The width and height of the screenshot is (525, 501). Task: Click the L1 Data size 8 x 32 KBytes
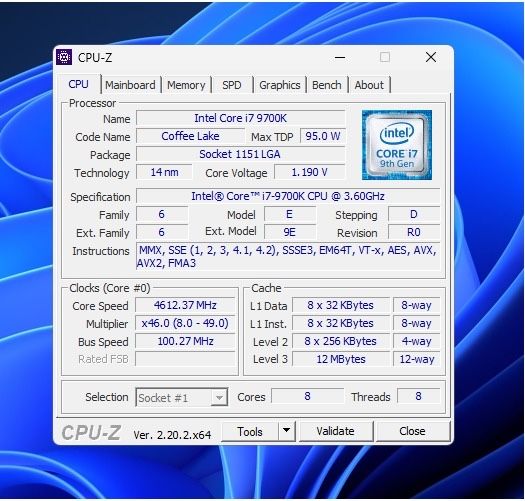coord(341,305)
